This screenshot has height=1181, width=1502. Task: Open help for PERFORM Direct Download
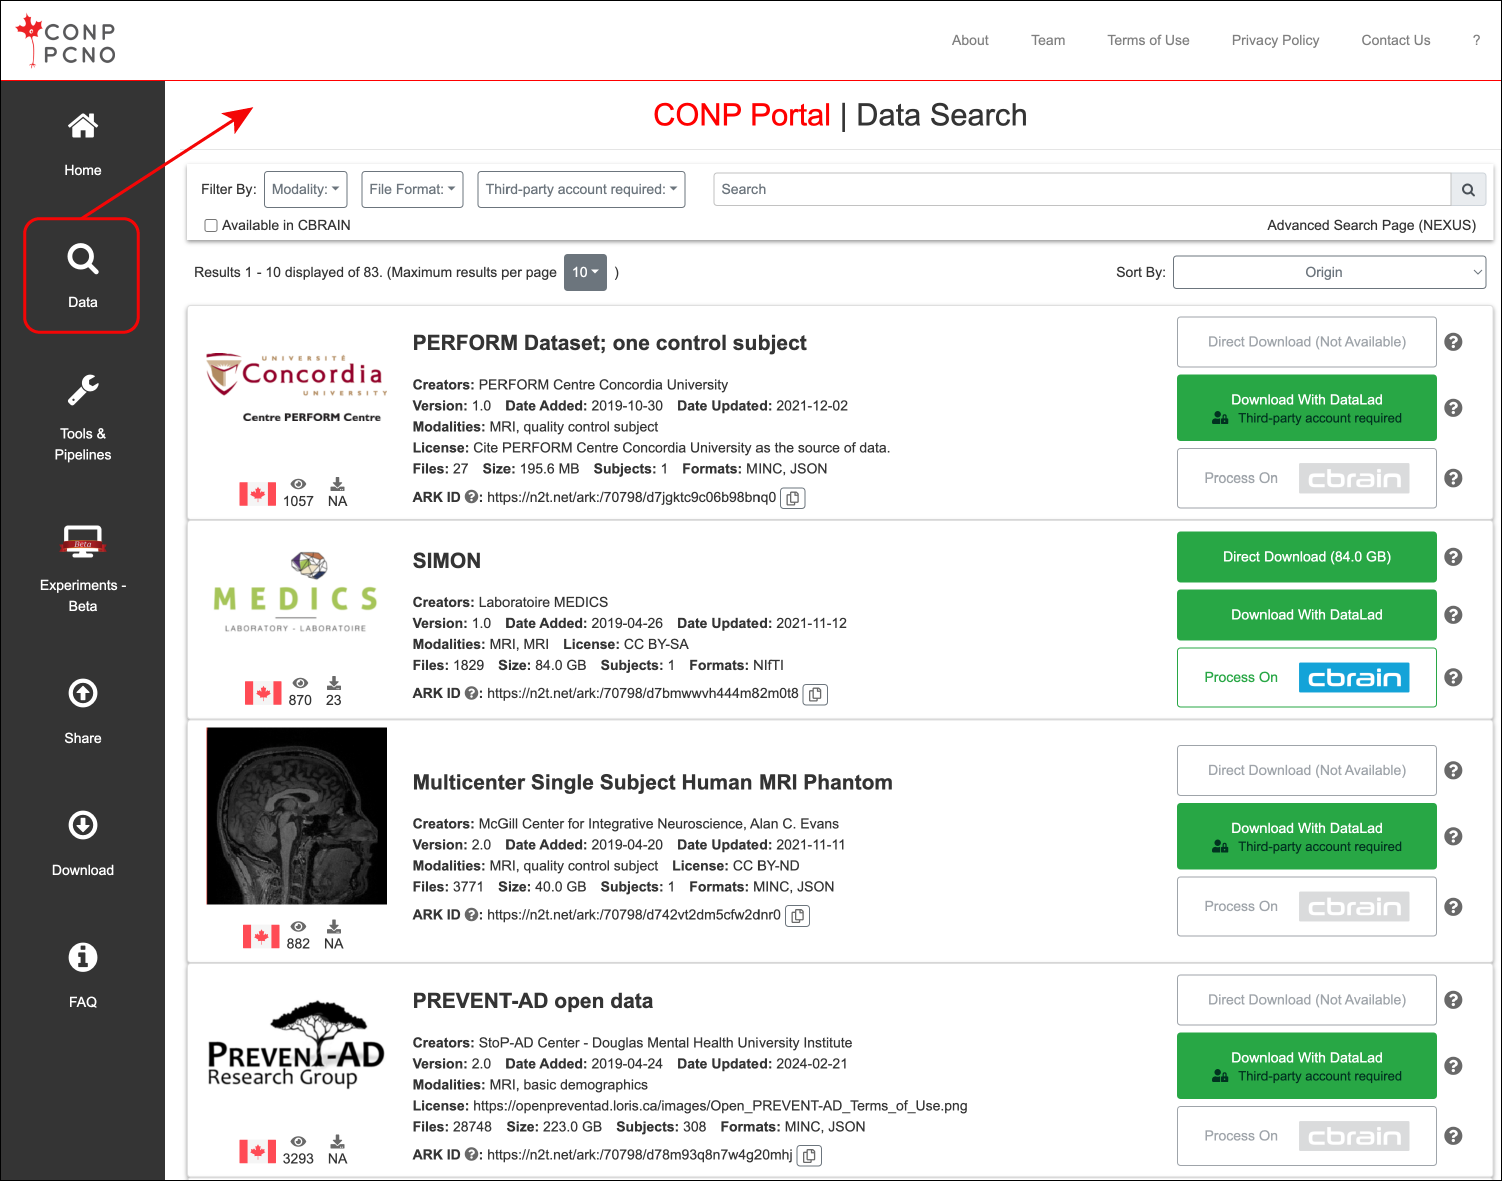pos(1454,342)
